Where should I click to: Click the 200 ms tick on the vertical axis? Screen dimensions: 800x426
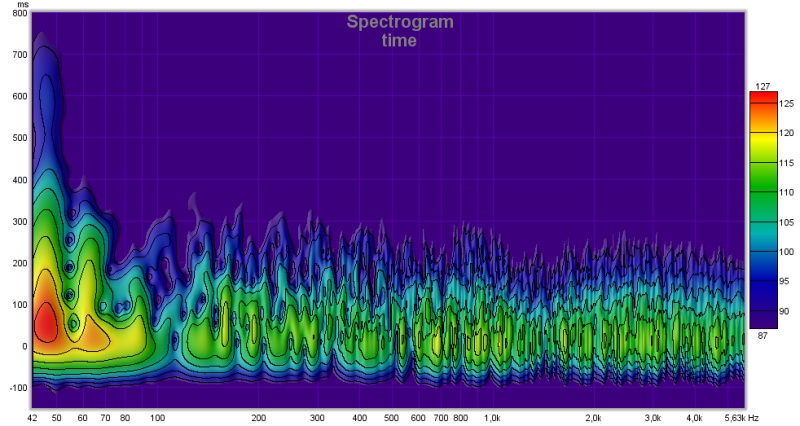point(19,263)
